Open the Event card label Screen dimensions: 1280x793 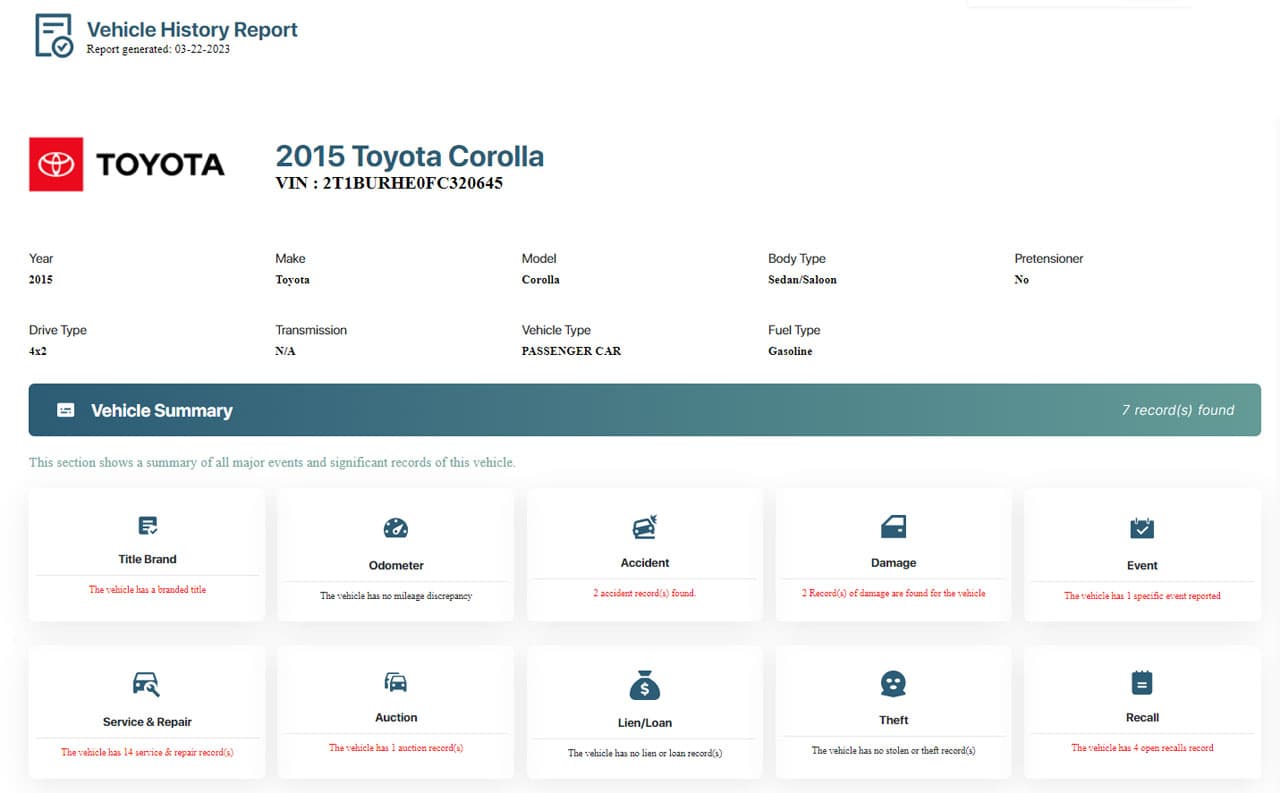(1142, 565)
